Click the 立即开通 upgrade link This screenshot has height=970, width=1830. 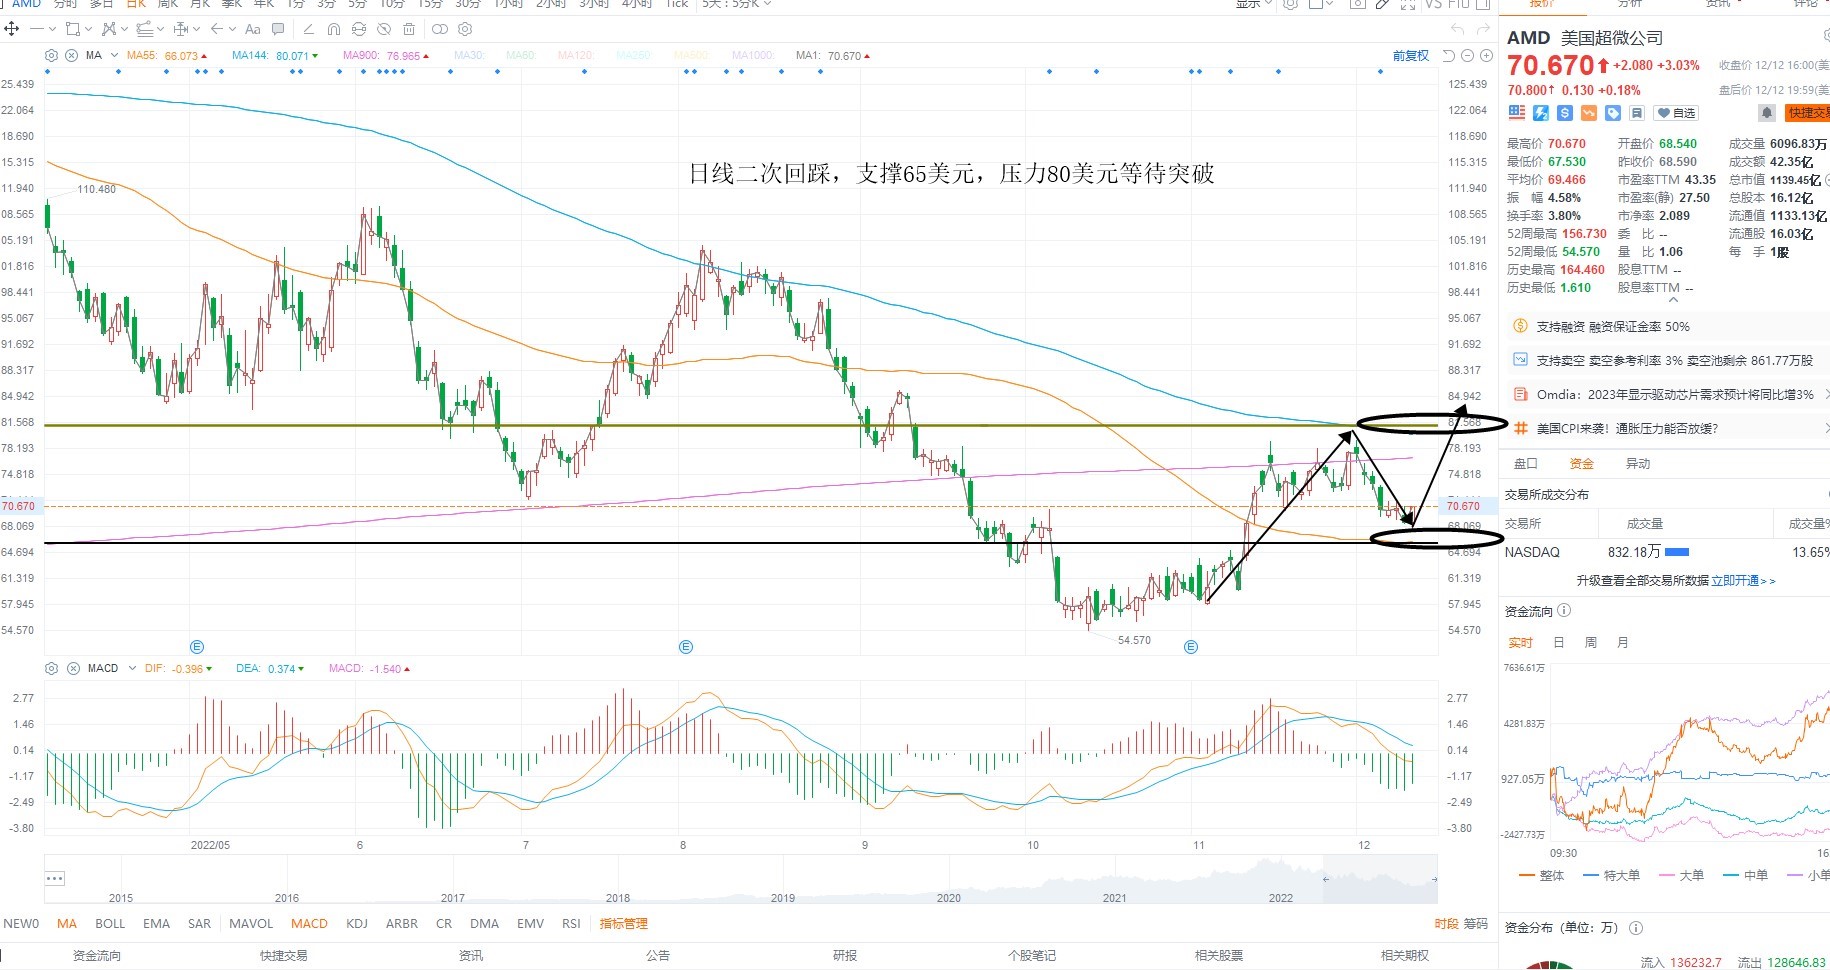point(1743,581)
